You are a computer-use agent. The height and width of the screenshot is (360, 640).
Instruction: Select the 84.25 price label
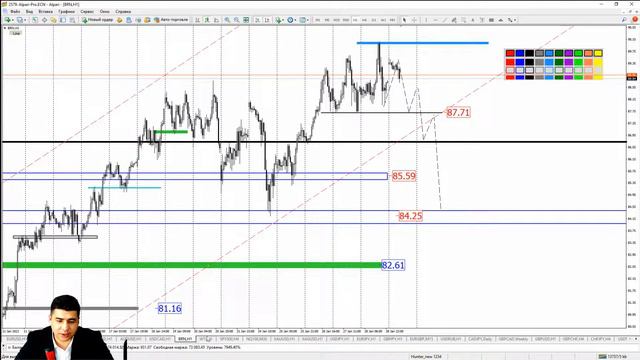(410, 216)
